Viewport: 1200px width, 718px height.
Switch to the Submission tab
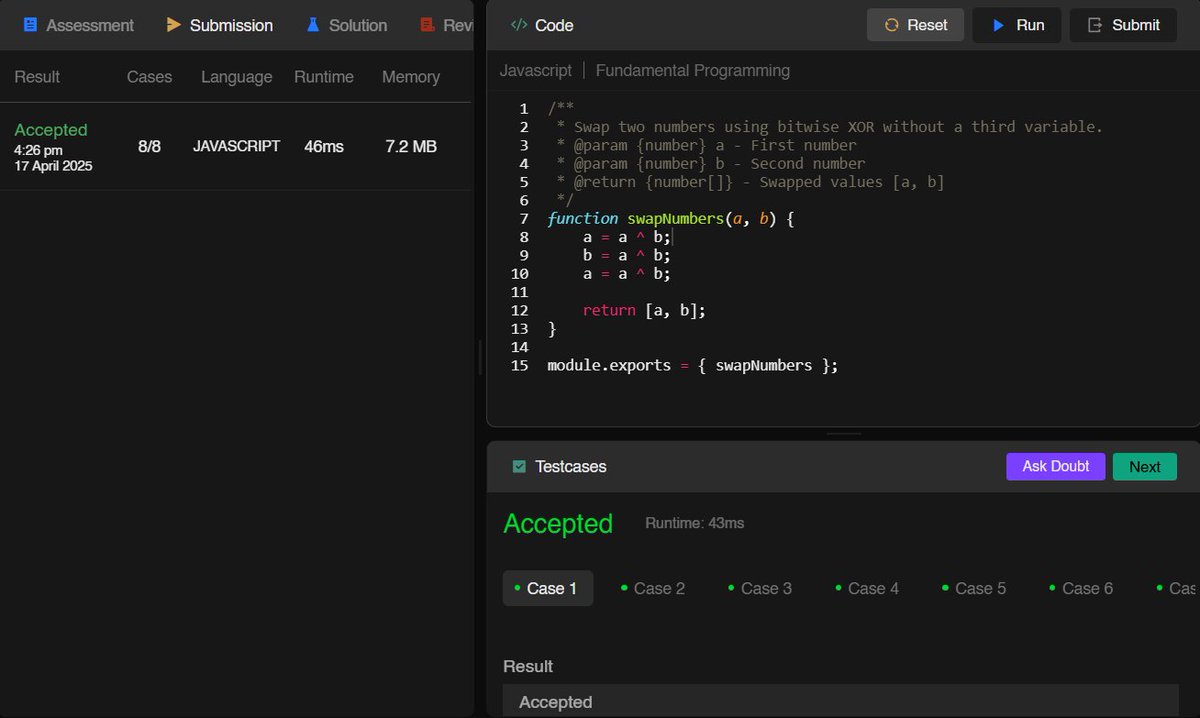click(219, 25)
